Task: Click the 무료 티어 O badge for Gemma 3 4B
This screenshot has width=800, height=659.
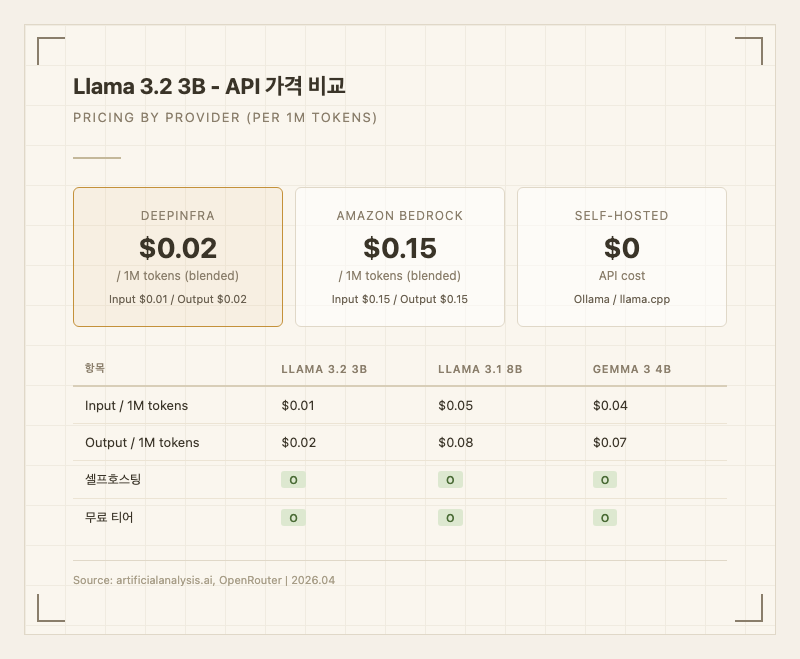Action: (604, 518)
